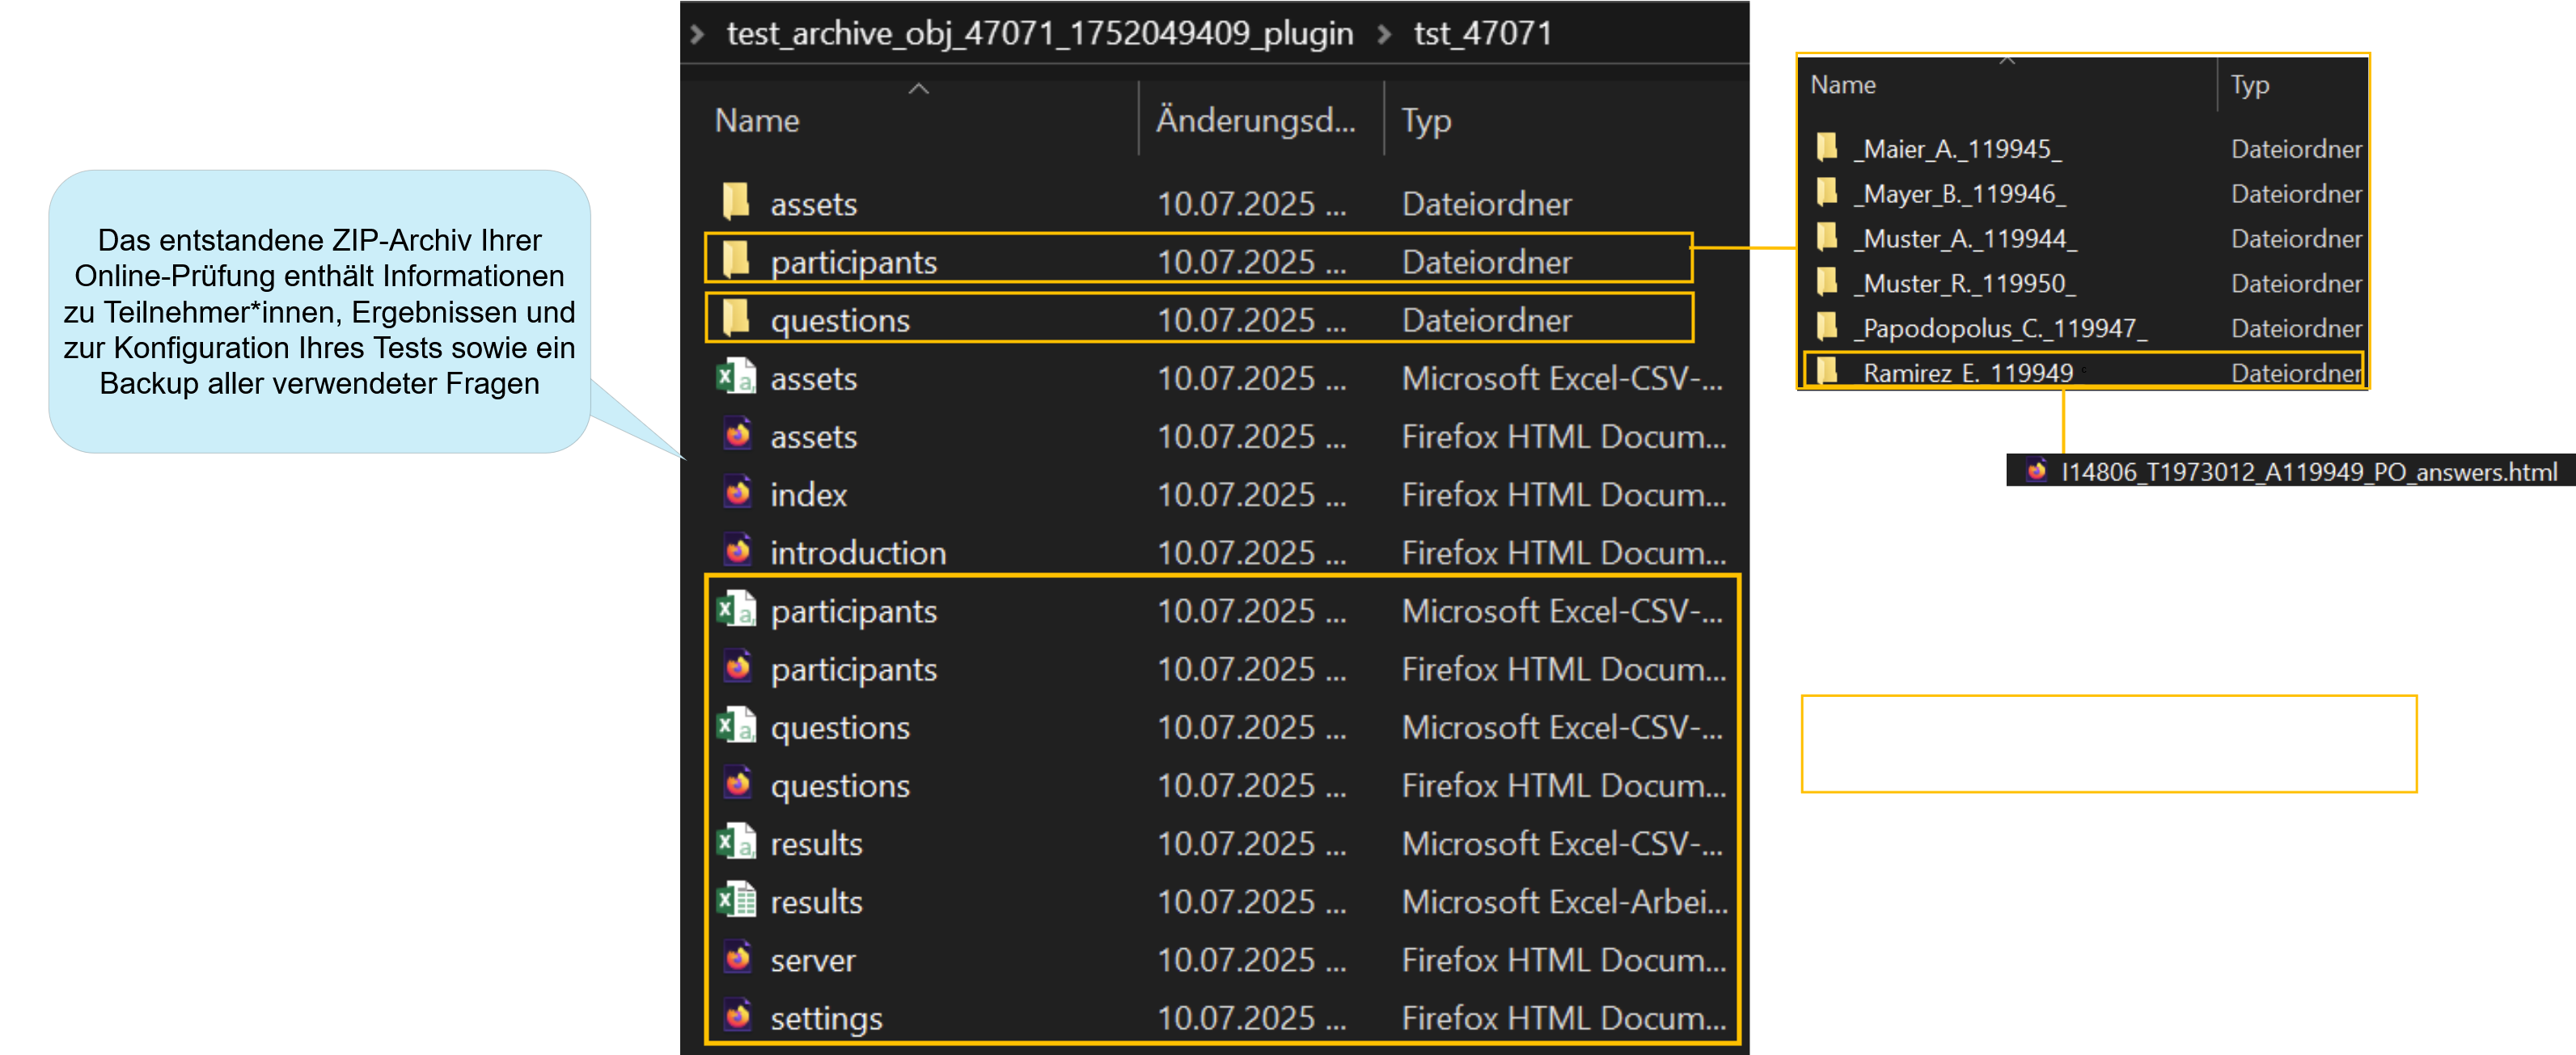The height and width of the screenshot is (1055, 2576).
Task: Select I14806_T1973012_A119949_PO_answers.html file name
Action: pos(2309,472)
